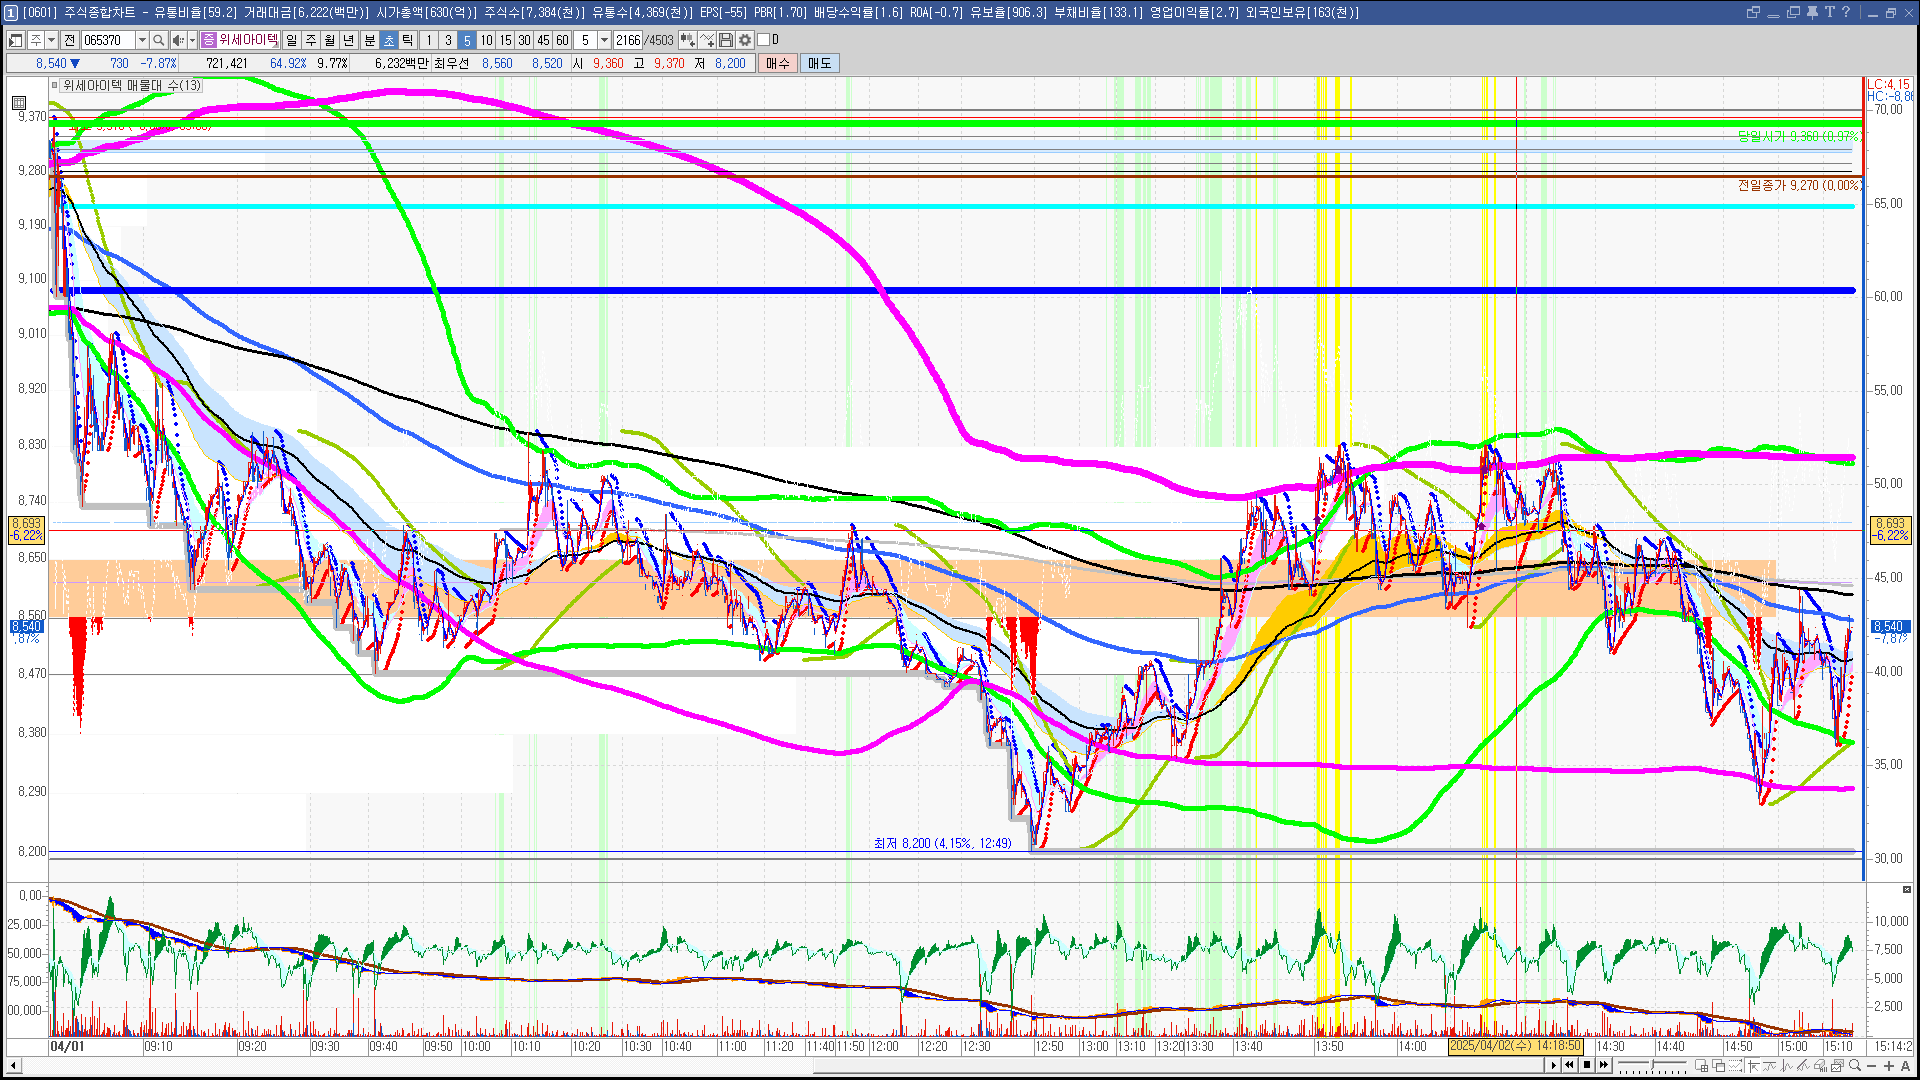Click the zoom magnifier icon at bottom right
This screenshot has width=1920, height=1080.
click(1855, 1066)
